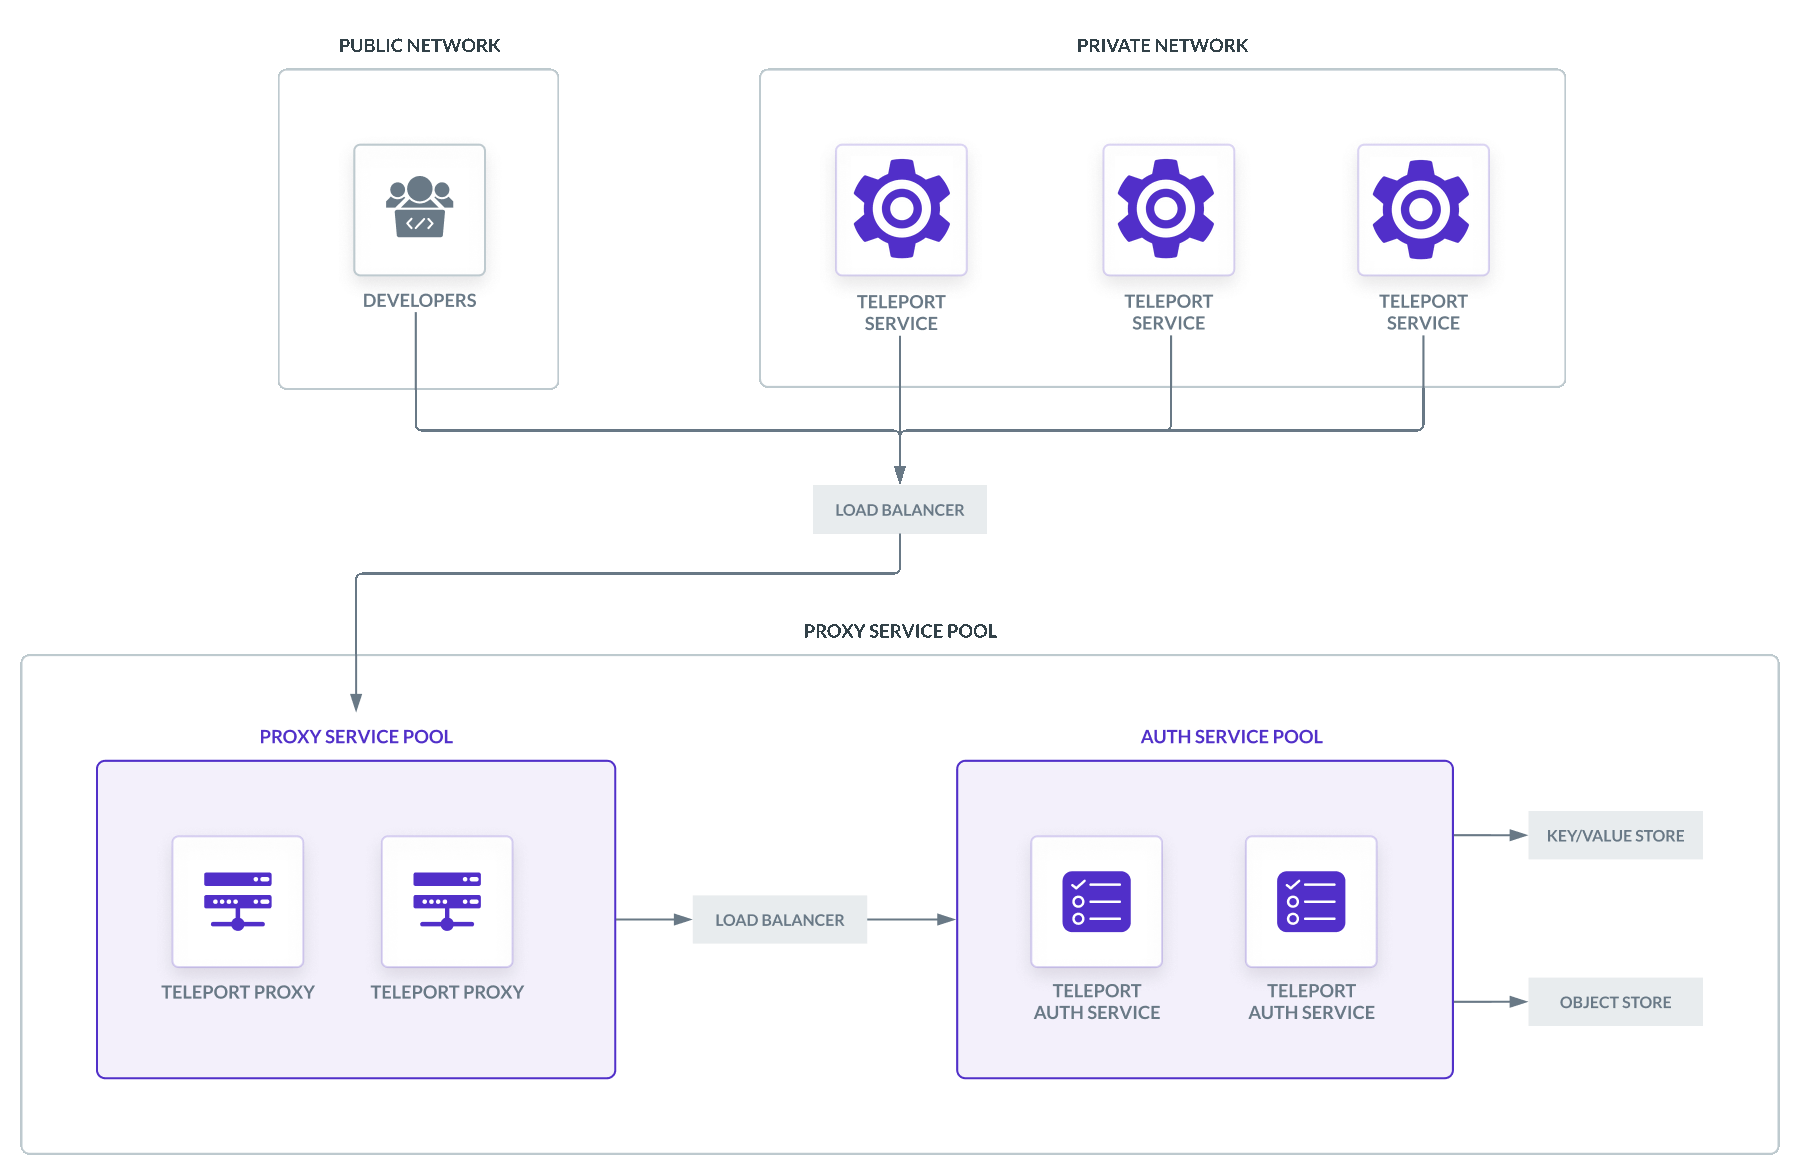Select the right Teleport Auth Service icon
Viewport: 1800px width, 1176px height.
click(1310, 900)
